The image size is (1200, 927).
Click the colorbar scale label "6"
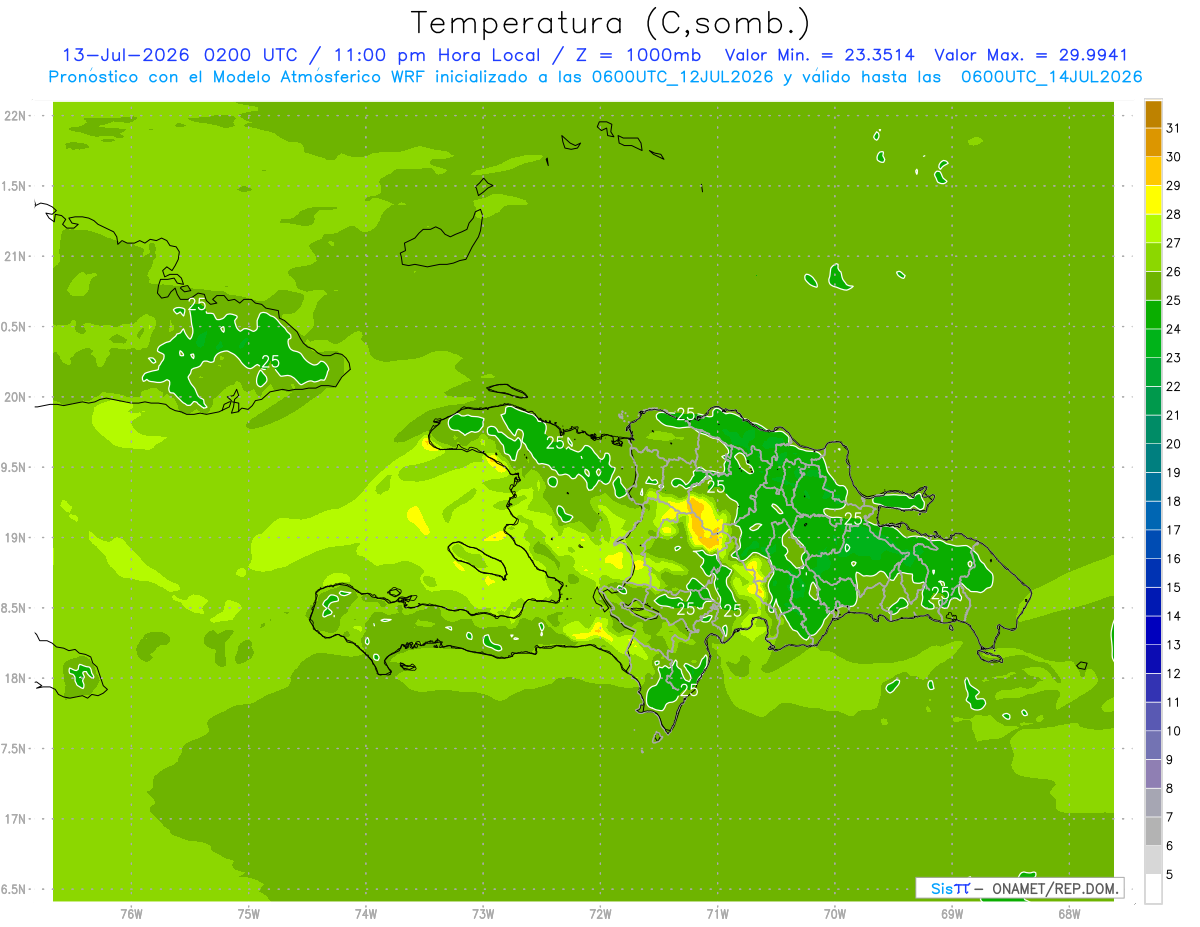[1169, 845]
